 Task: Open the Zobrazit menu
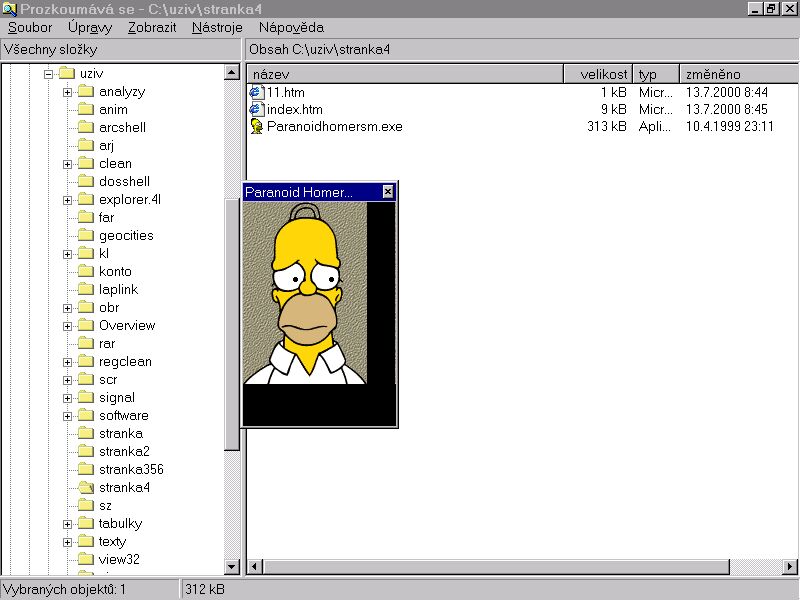(152, 28)
